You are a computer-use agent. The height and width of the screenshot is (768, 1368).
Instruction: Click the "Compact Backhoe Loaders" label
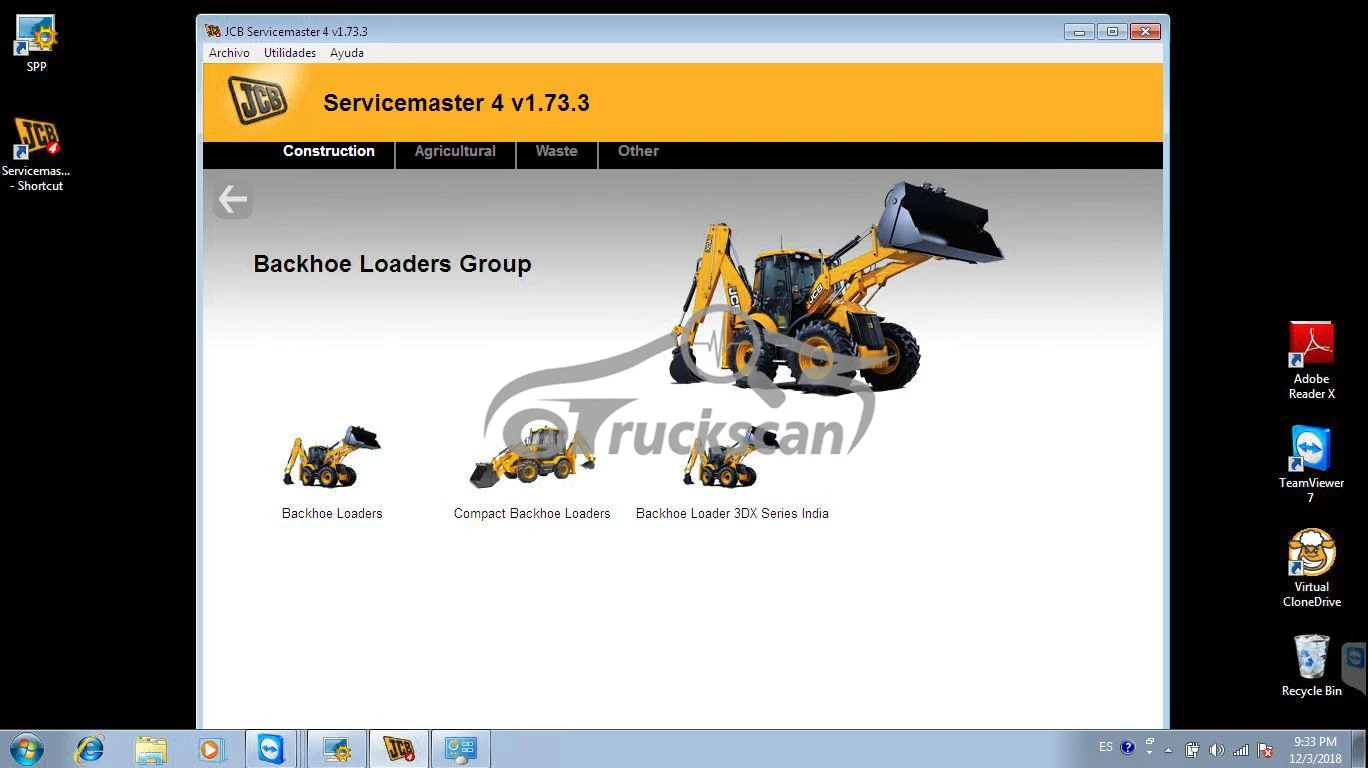pyautogui.click(x=532, y=514)
